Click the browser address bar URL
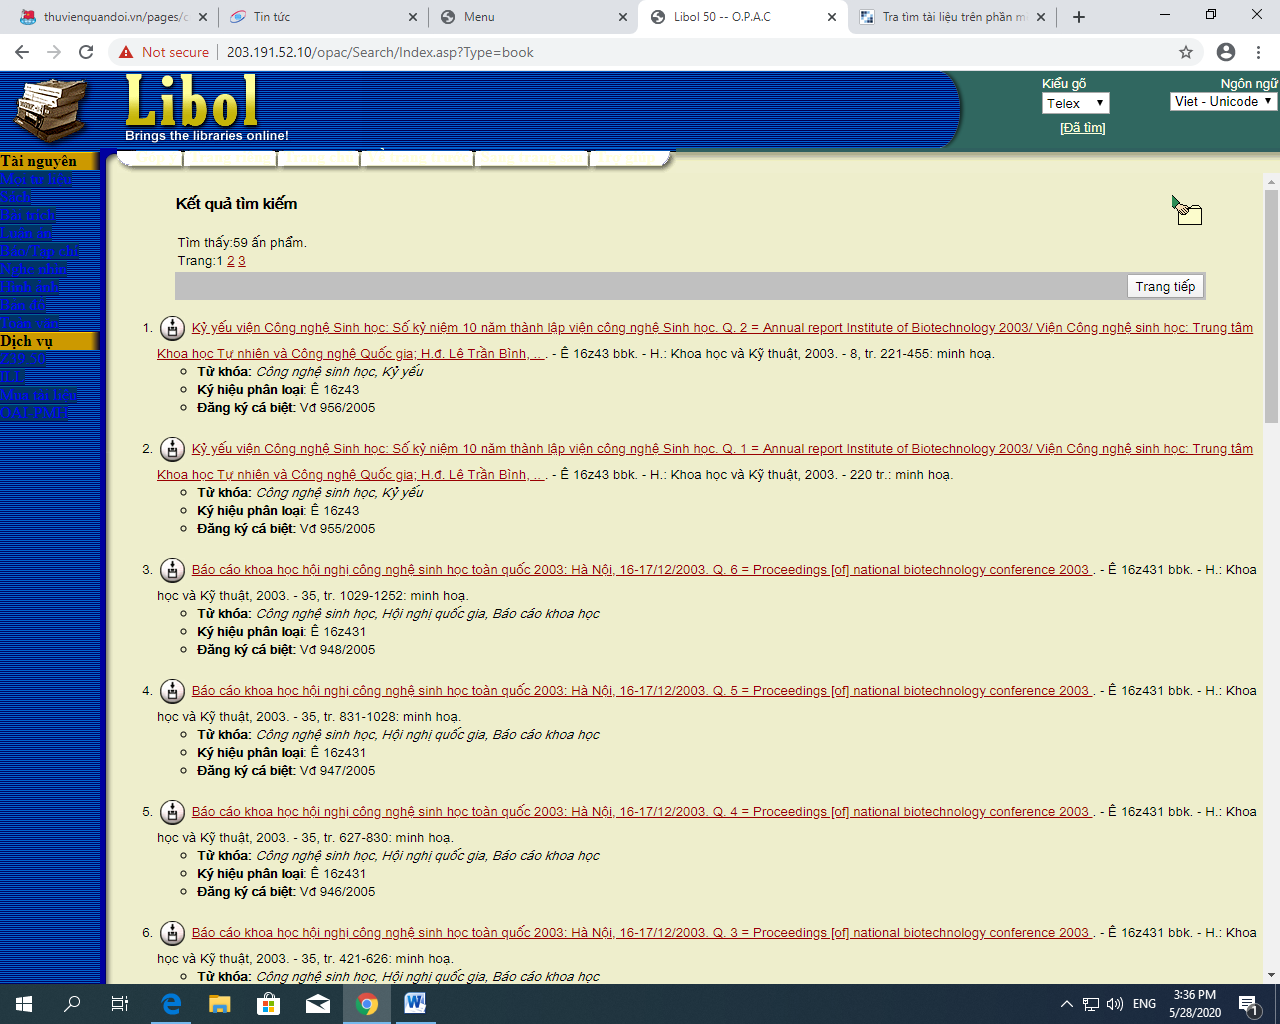This screenshot has height=1024, width=1280. (380, 52)
